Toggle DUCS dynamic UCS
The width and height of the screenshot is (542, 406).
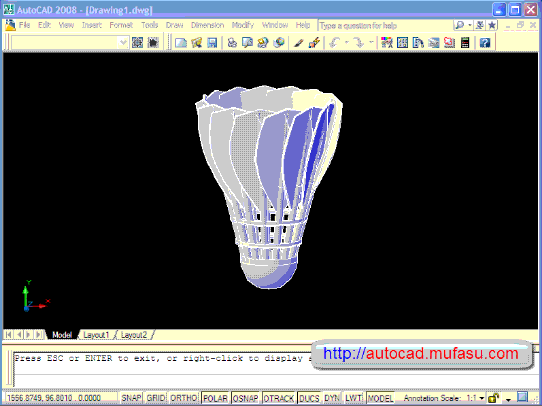pyautogui.click(x=309, y=398)
